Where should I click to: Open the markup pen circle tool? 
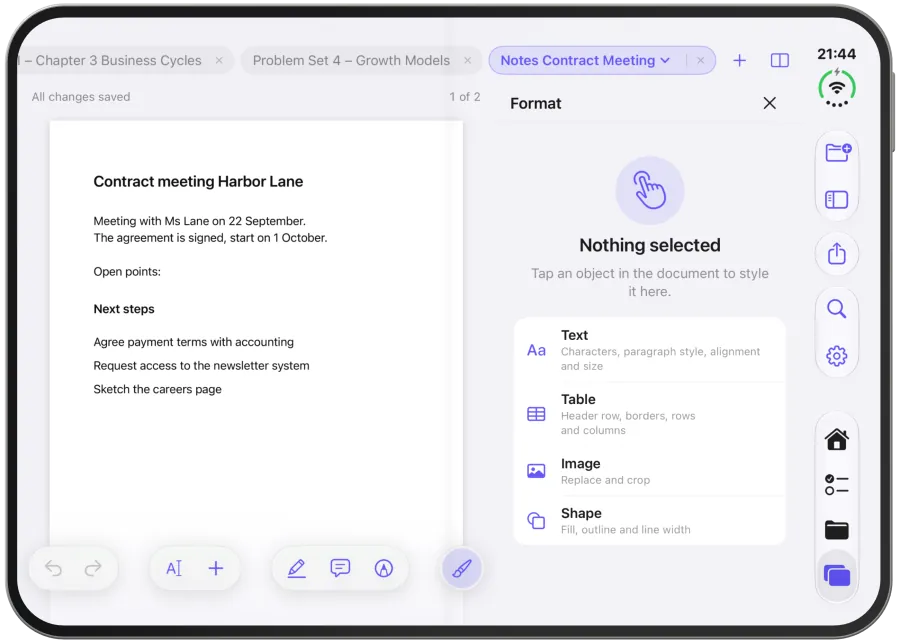click(x=383, y=568)
